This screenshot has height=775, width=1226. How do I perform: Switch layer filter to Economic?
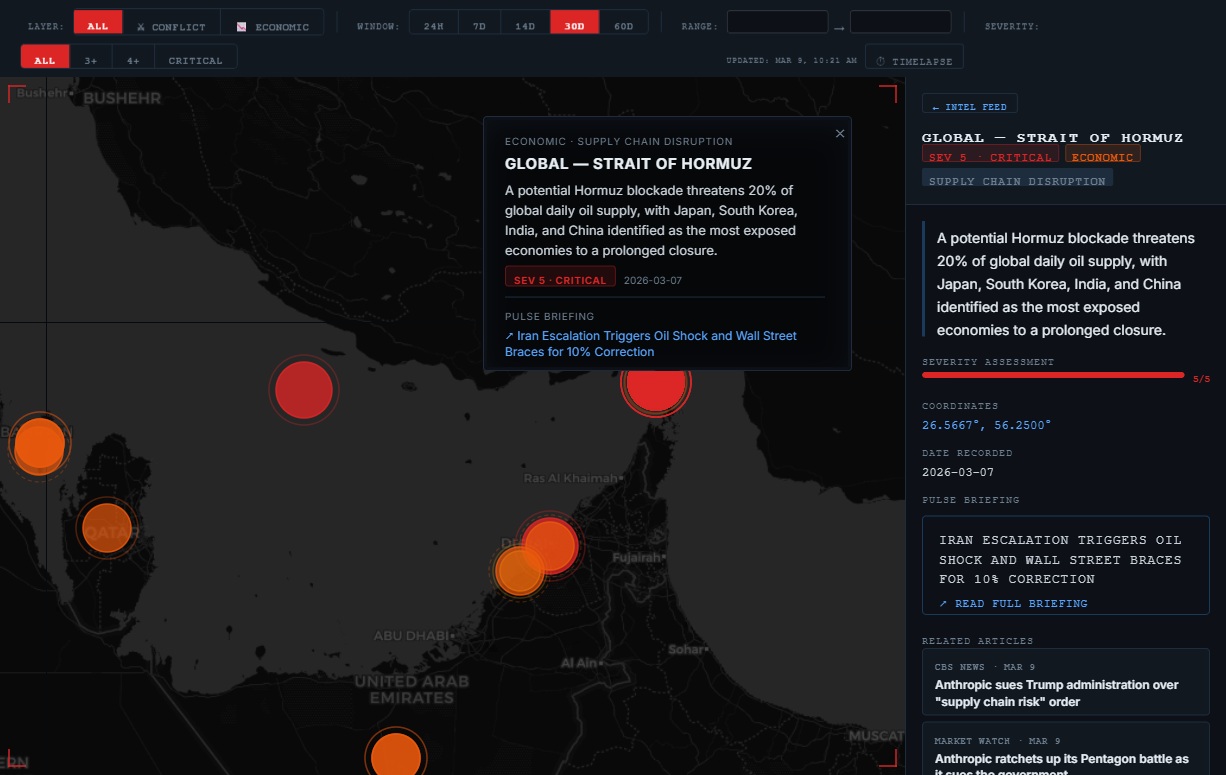click(273, 26)
